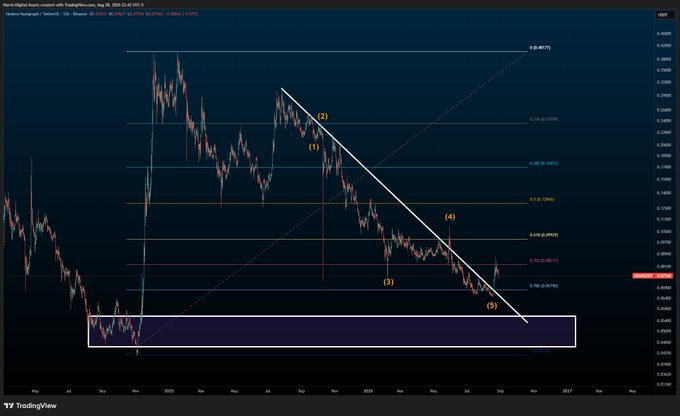Click the 0.5 Fibonacci level label
This screenshot has height=416, width=680.
541,200
